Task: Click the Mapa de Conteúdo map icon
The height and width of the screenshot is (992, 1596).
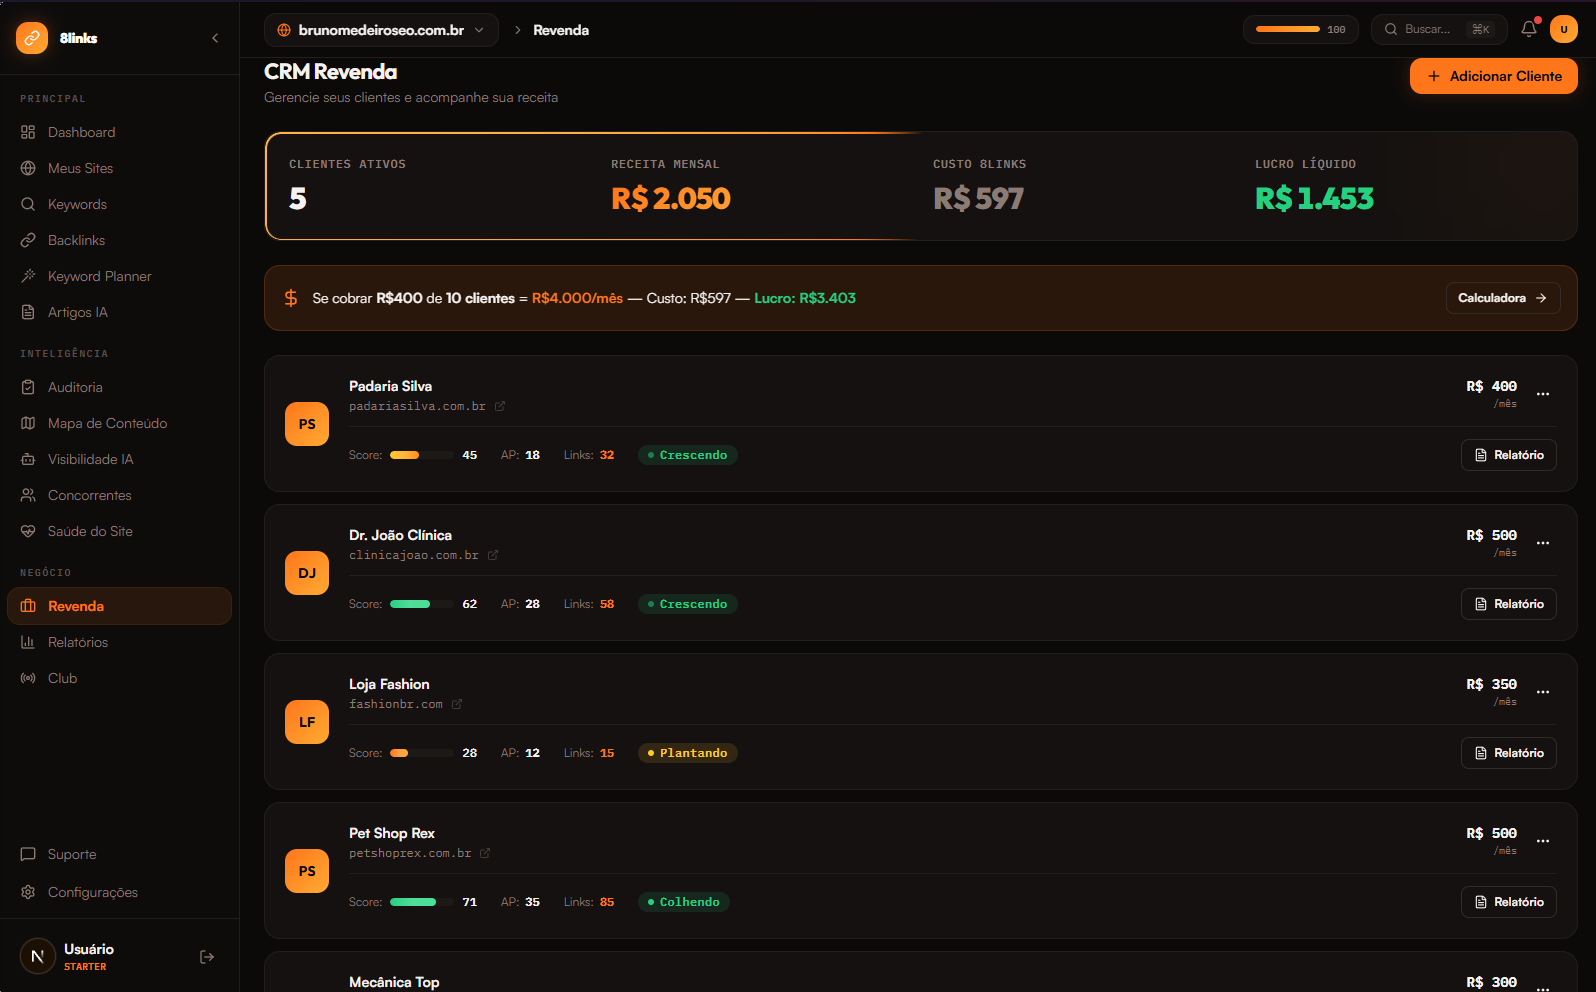Action: [x=28, y=423]
